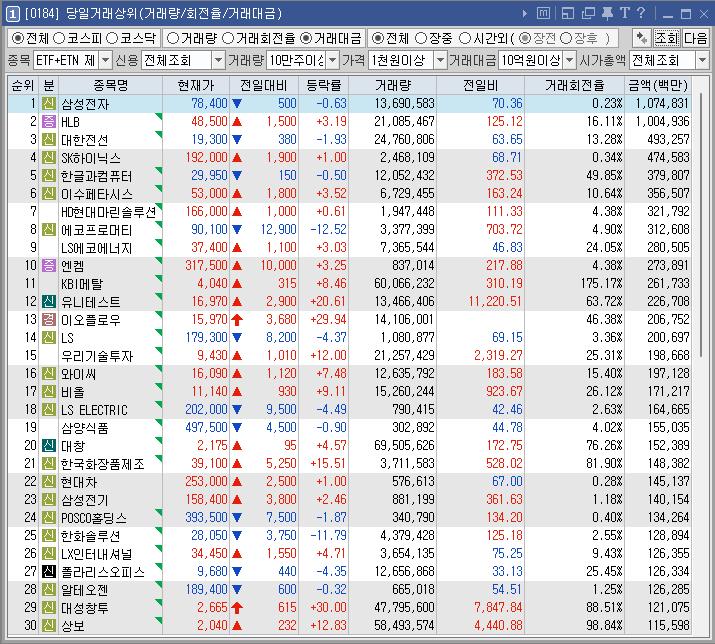Open the 시가총액 전체조회 dropdown
Image resolution: width=715 pixels, height=644 pixels.
point(702,60)
